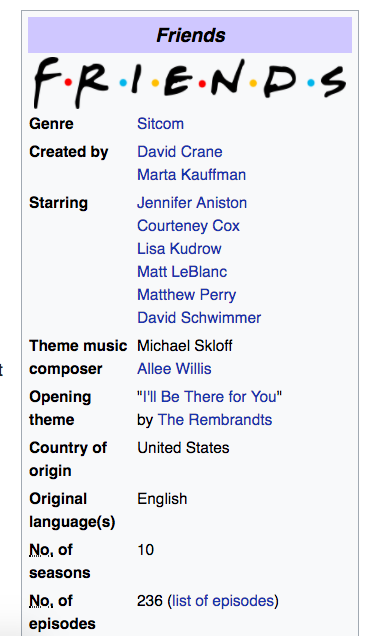Click the Friends logo image
Viewport: 384px width, 636px height.
pos(190,82)
